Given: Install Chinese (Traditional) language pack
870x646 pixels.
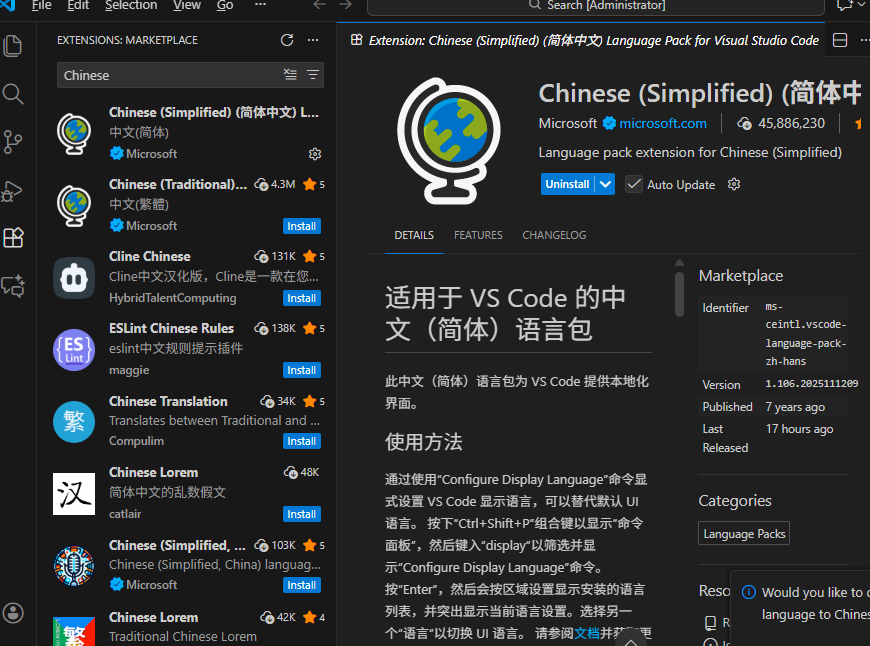Looking at the screenshot, I should point(301,226).
